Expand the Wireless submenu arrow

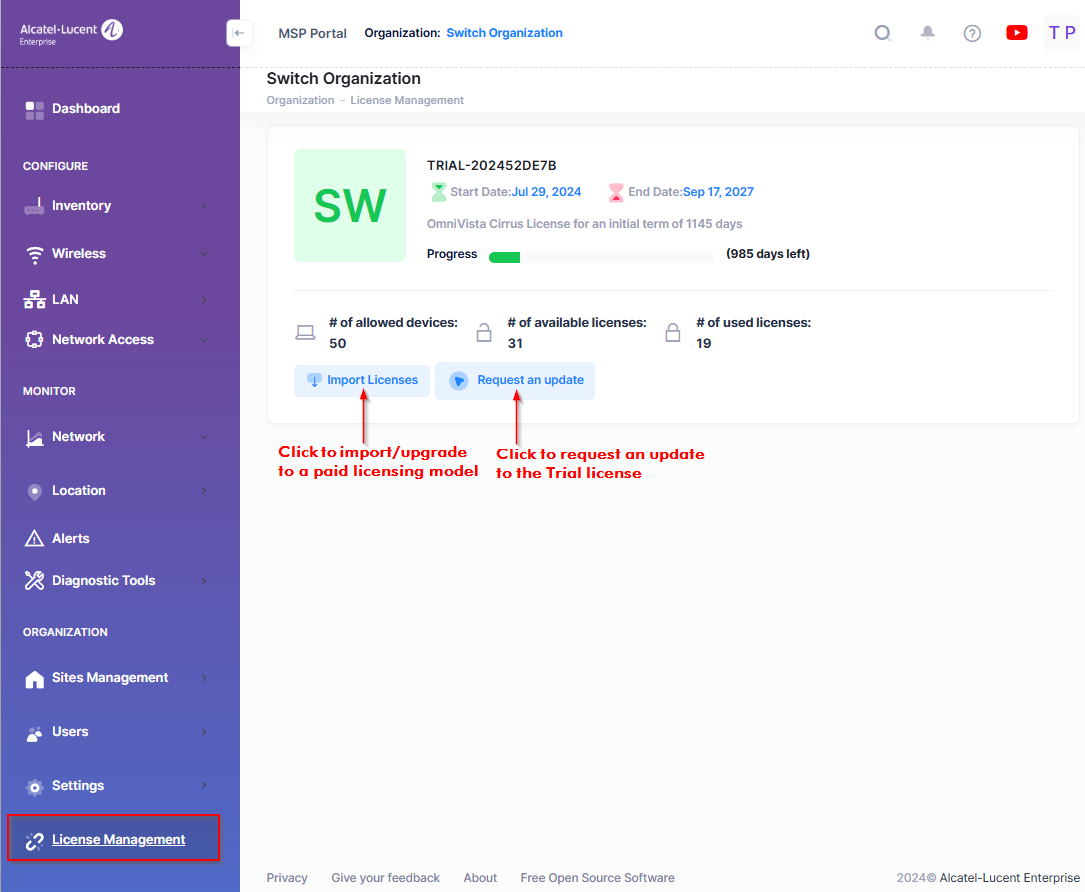coord(204,254)
